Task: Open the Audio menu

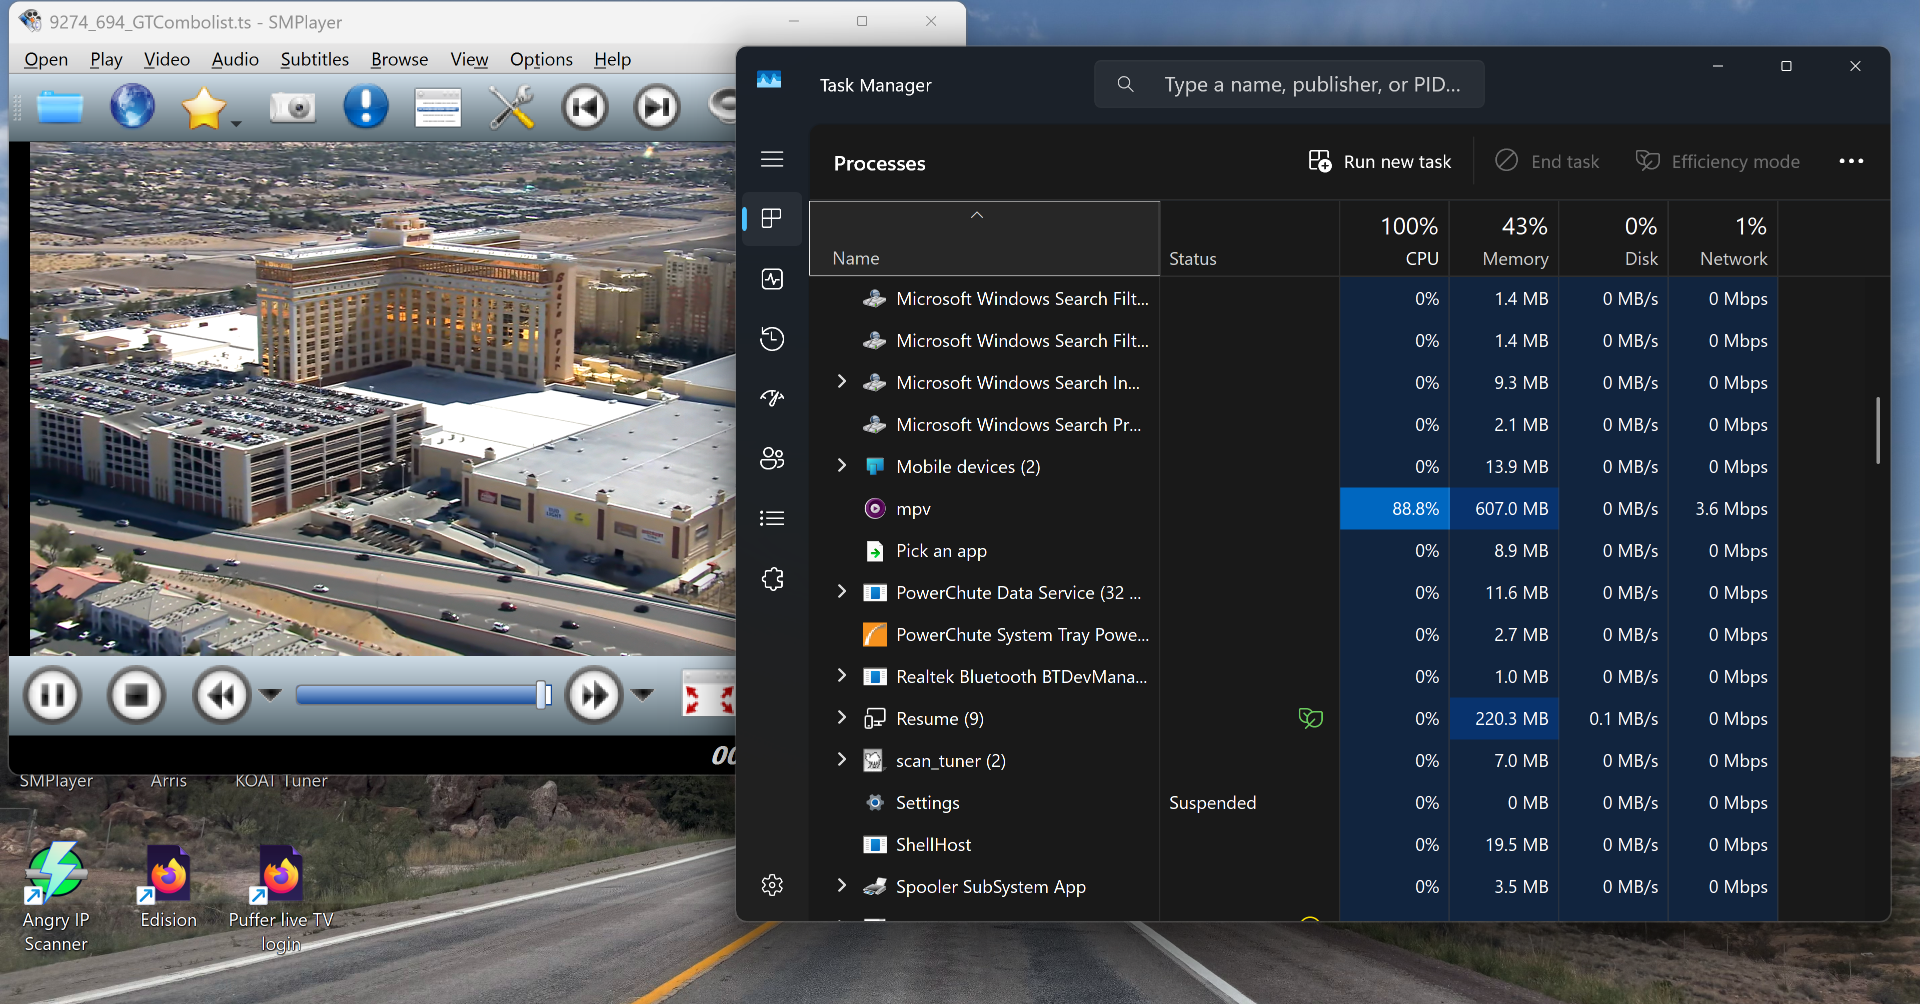Action: [x=235, y=60]
